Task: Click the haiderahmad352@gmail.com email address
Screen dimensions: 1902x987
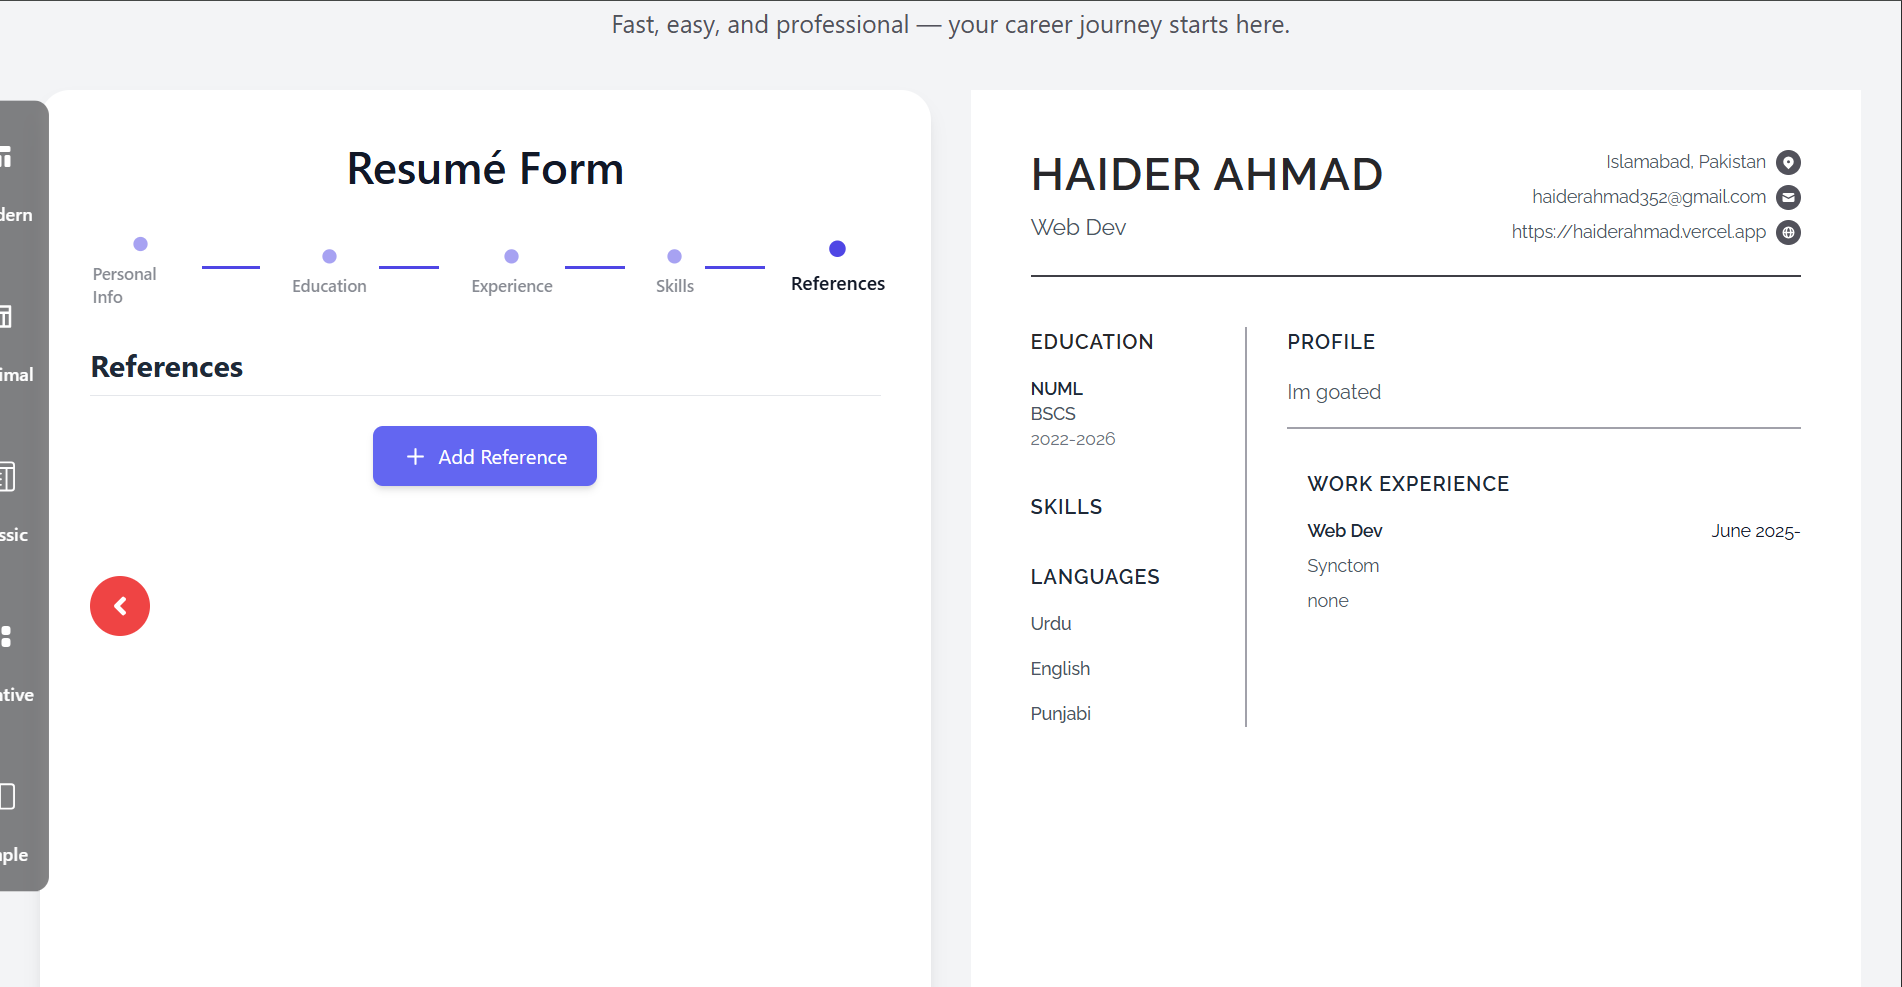Action: [x=1648, y=197]
